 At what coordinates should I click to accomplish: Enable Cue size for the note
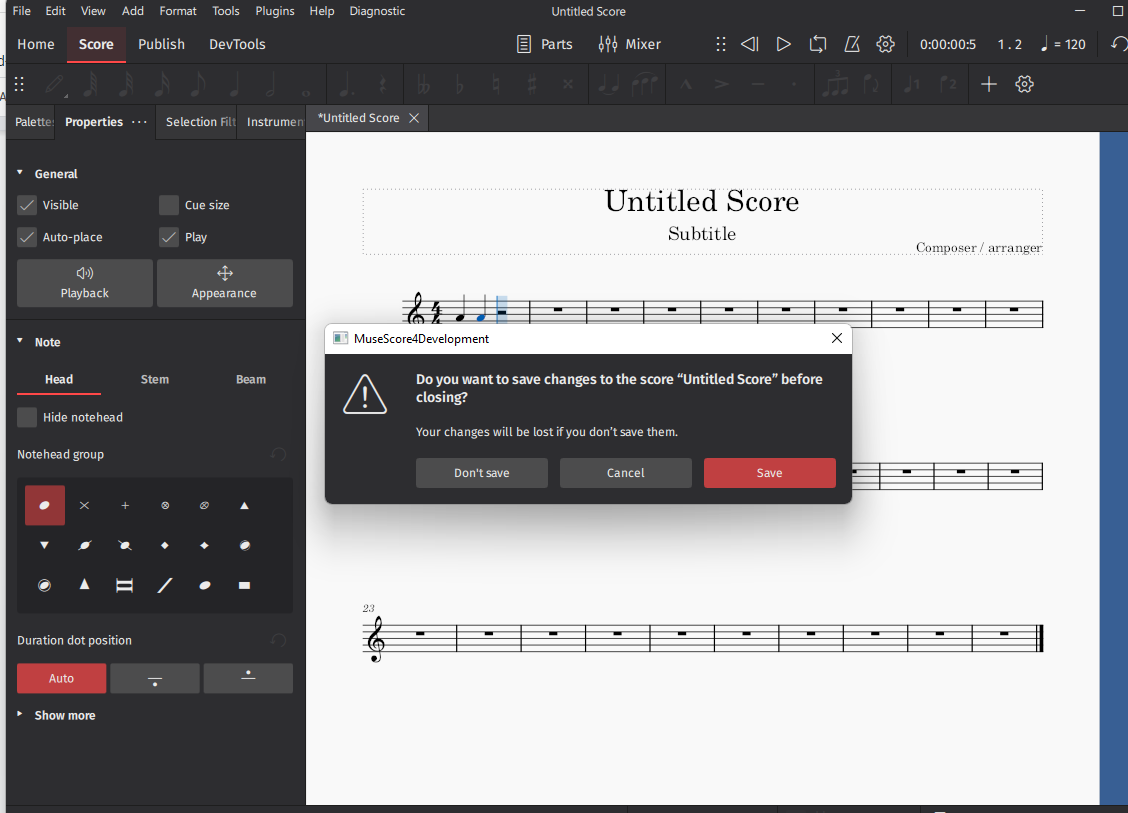[x=168, y=205]
